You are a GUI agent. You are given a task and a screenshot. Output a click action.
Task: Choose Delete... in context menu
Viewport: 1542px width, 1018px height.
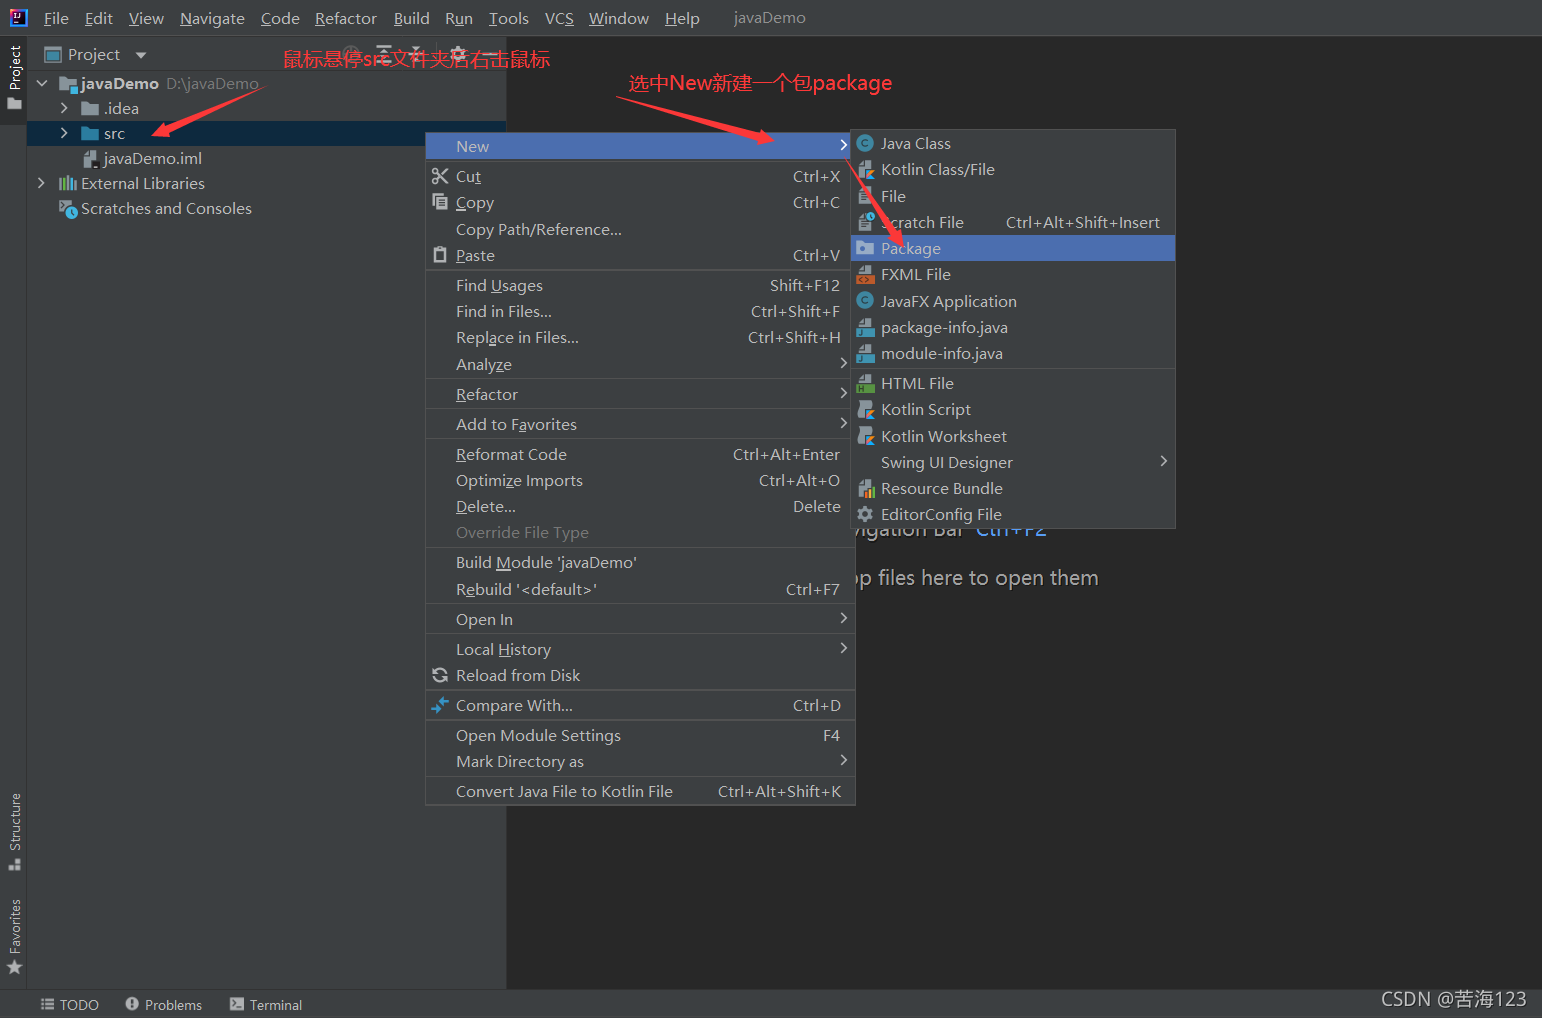tap(640, 507)
